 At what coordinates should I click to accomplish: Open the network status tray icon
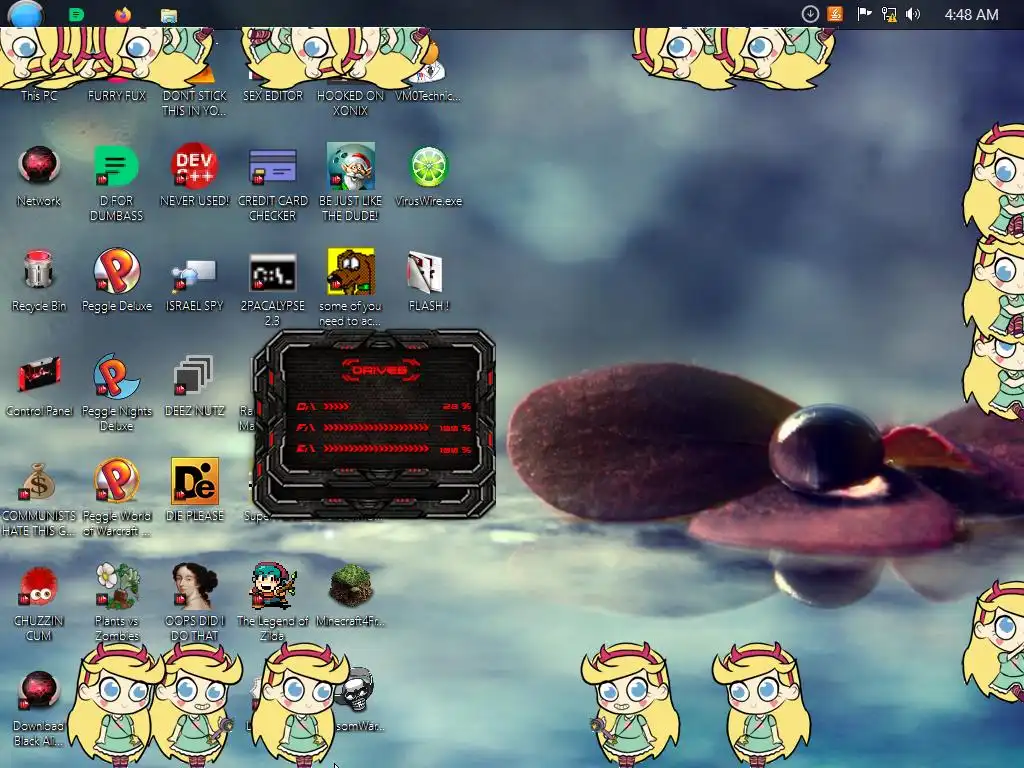pos(889,14)
